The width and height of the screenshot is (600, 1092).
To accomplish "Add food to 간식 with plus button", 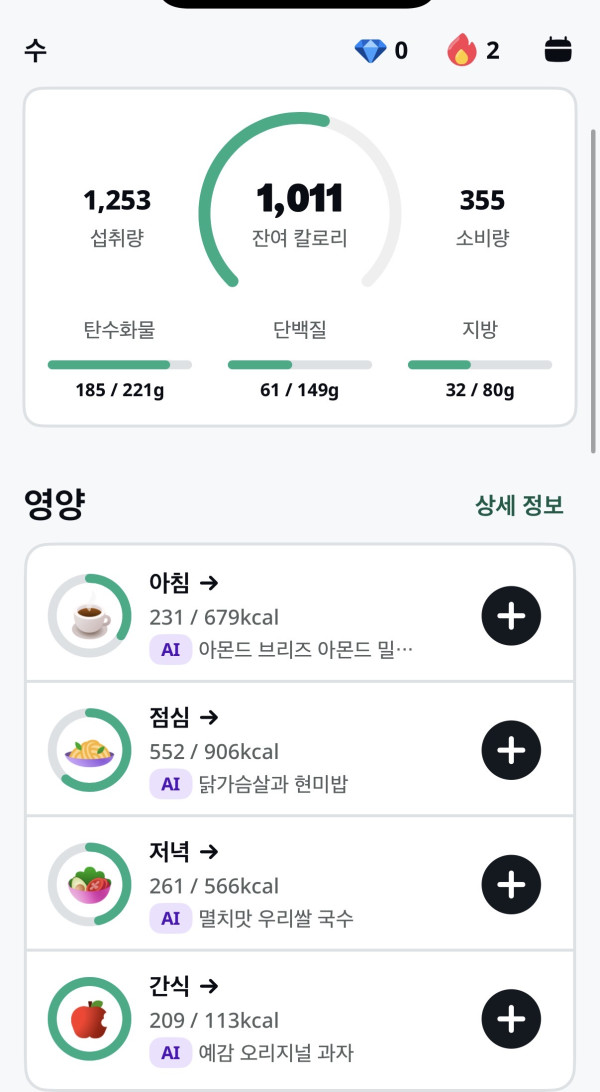I will (x=511, y=1019).
